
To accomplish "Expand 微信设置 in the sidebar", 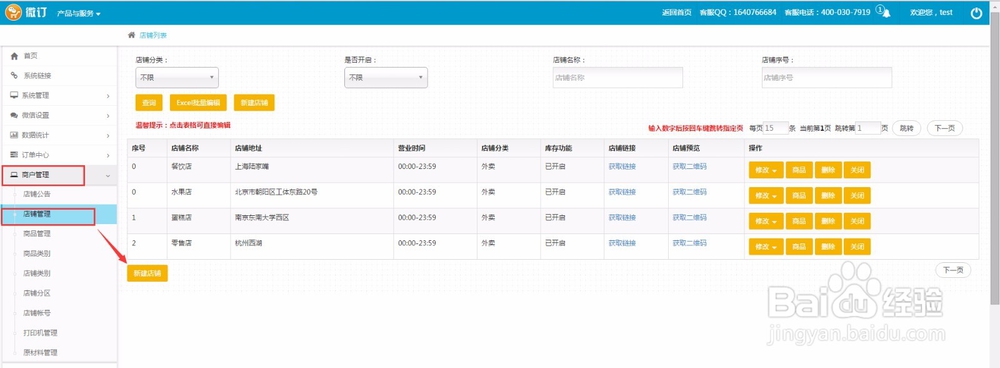I will point(59,115).
